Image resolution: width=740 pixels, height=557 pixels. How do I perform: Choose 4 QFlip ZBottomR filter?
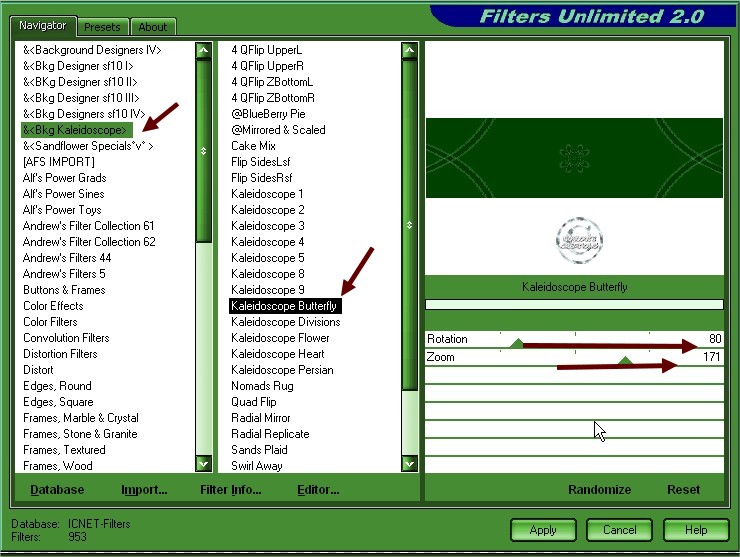(x=273, y=98)
